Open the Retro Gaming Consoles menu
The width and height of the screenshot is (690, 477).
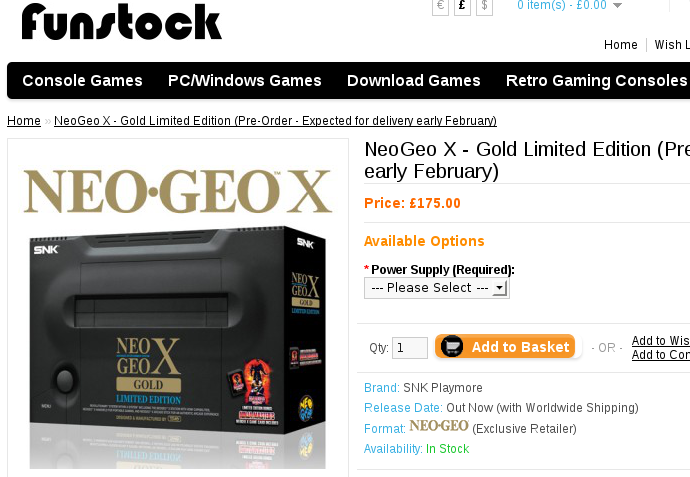(596, 81)
